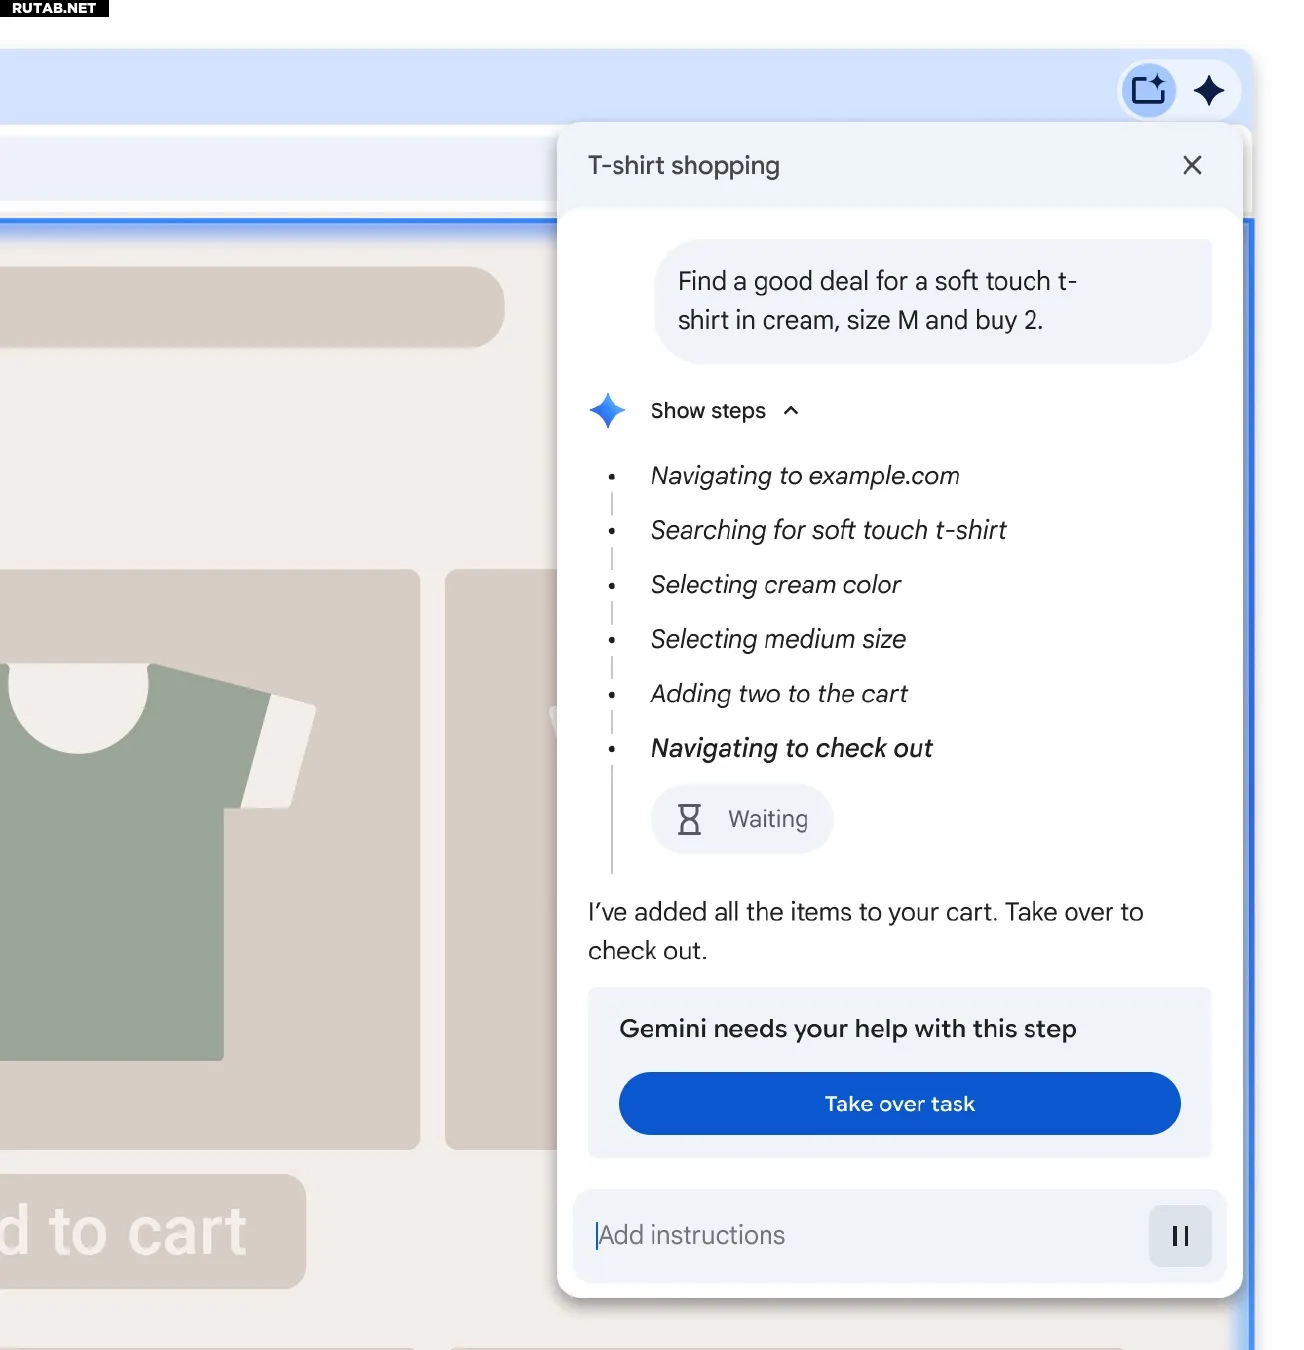Click the Navigating to check out step
1304x1350 pixels.
coord(791,748)
